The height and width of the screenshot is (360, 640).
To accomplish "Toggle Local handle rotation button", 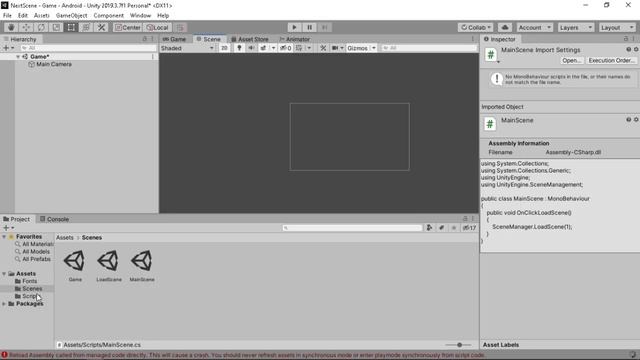I will (x=158, y=27).
